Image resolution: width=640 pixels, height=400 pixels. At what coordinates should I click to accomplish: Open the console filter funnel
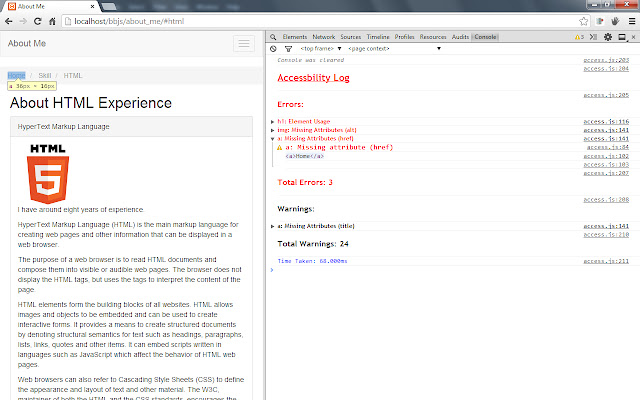point(288,49)
